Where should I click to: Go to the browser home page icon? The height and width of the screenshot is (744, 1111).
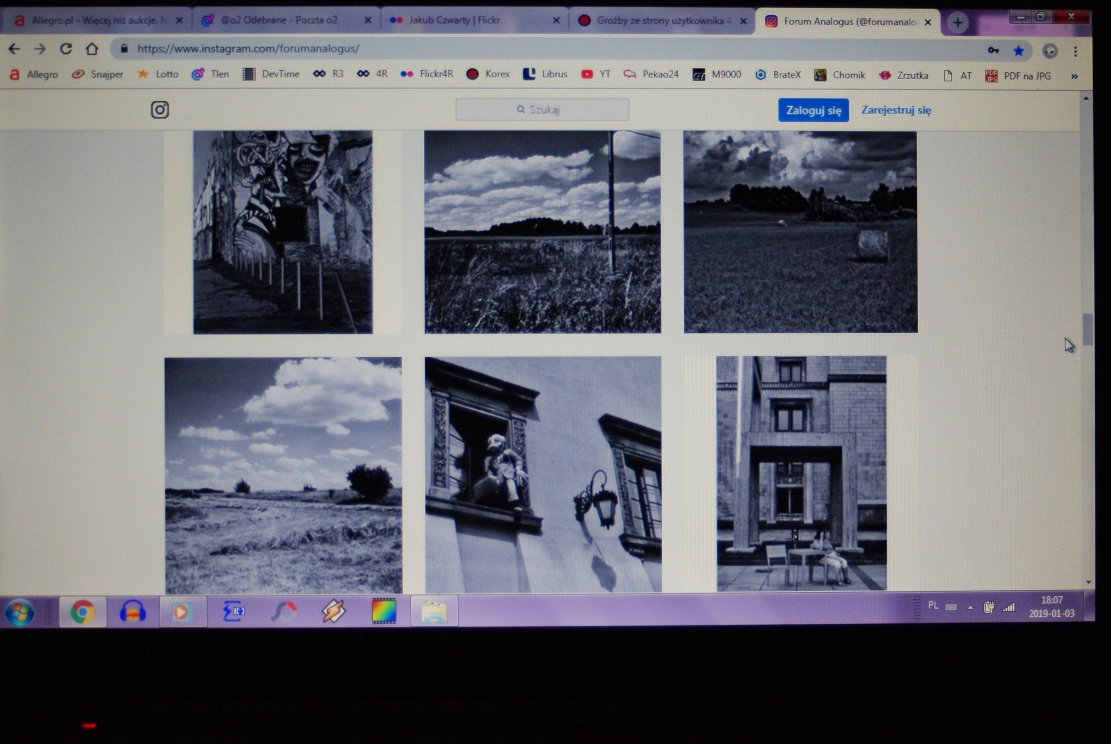(92, 49)
